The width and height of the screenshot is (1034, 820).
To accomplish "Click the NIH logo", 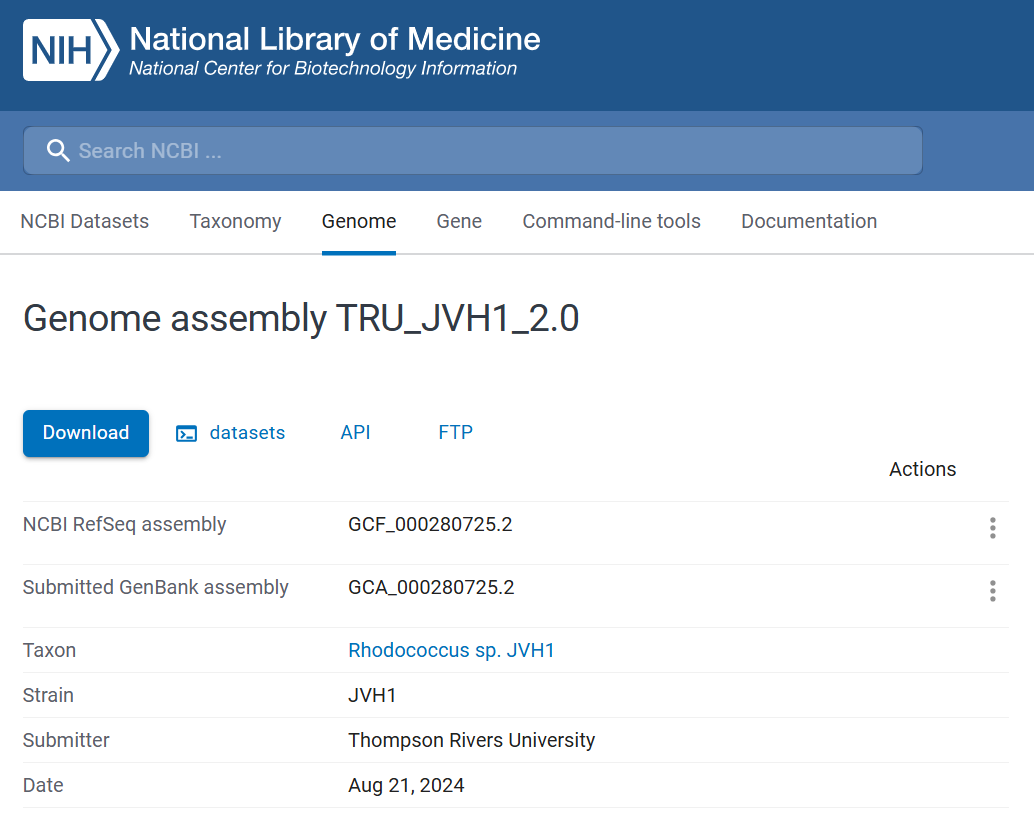I will tap(70, 50).
